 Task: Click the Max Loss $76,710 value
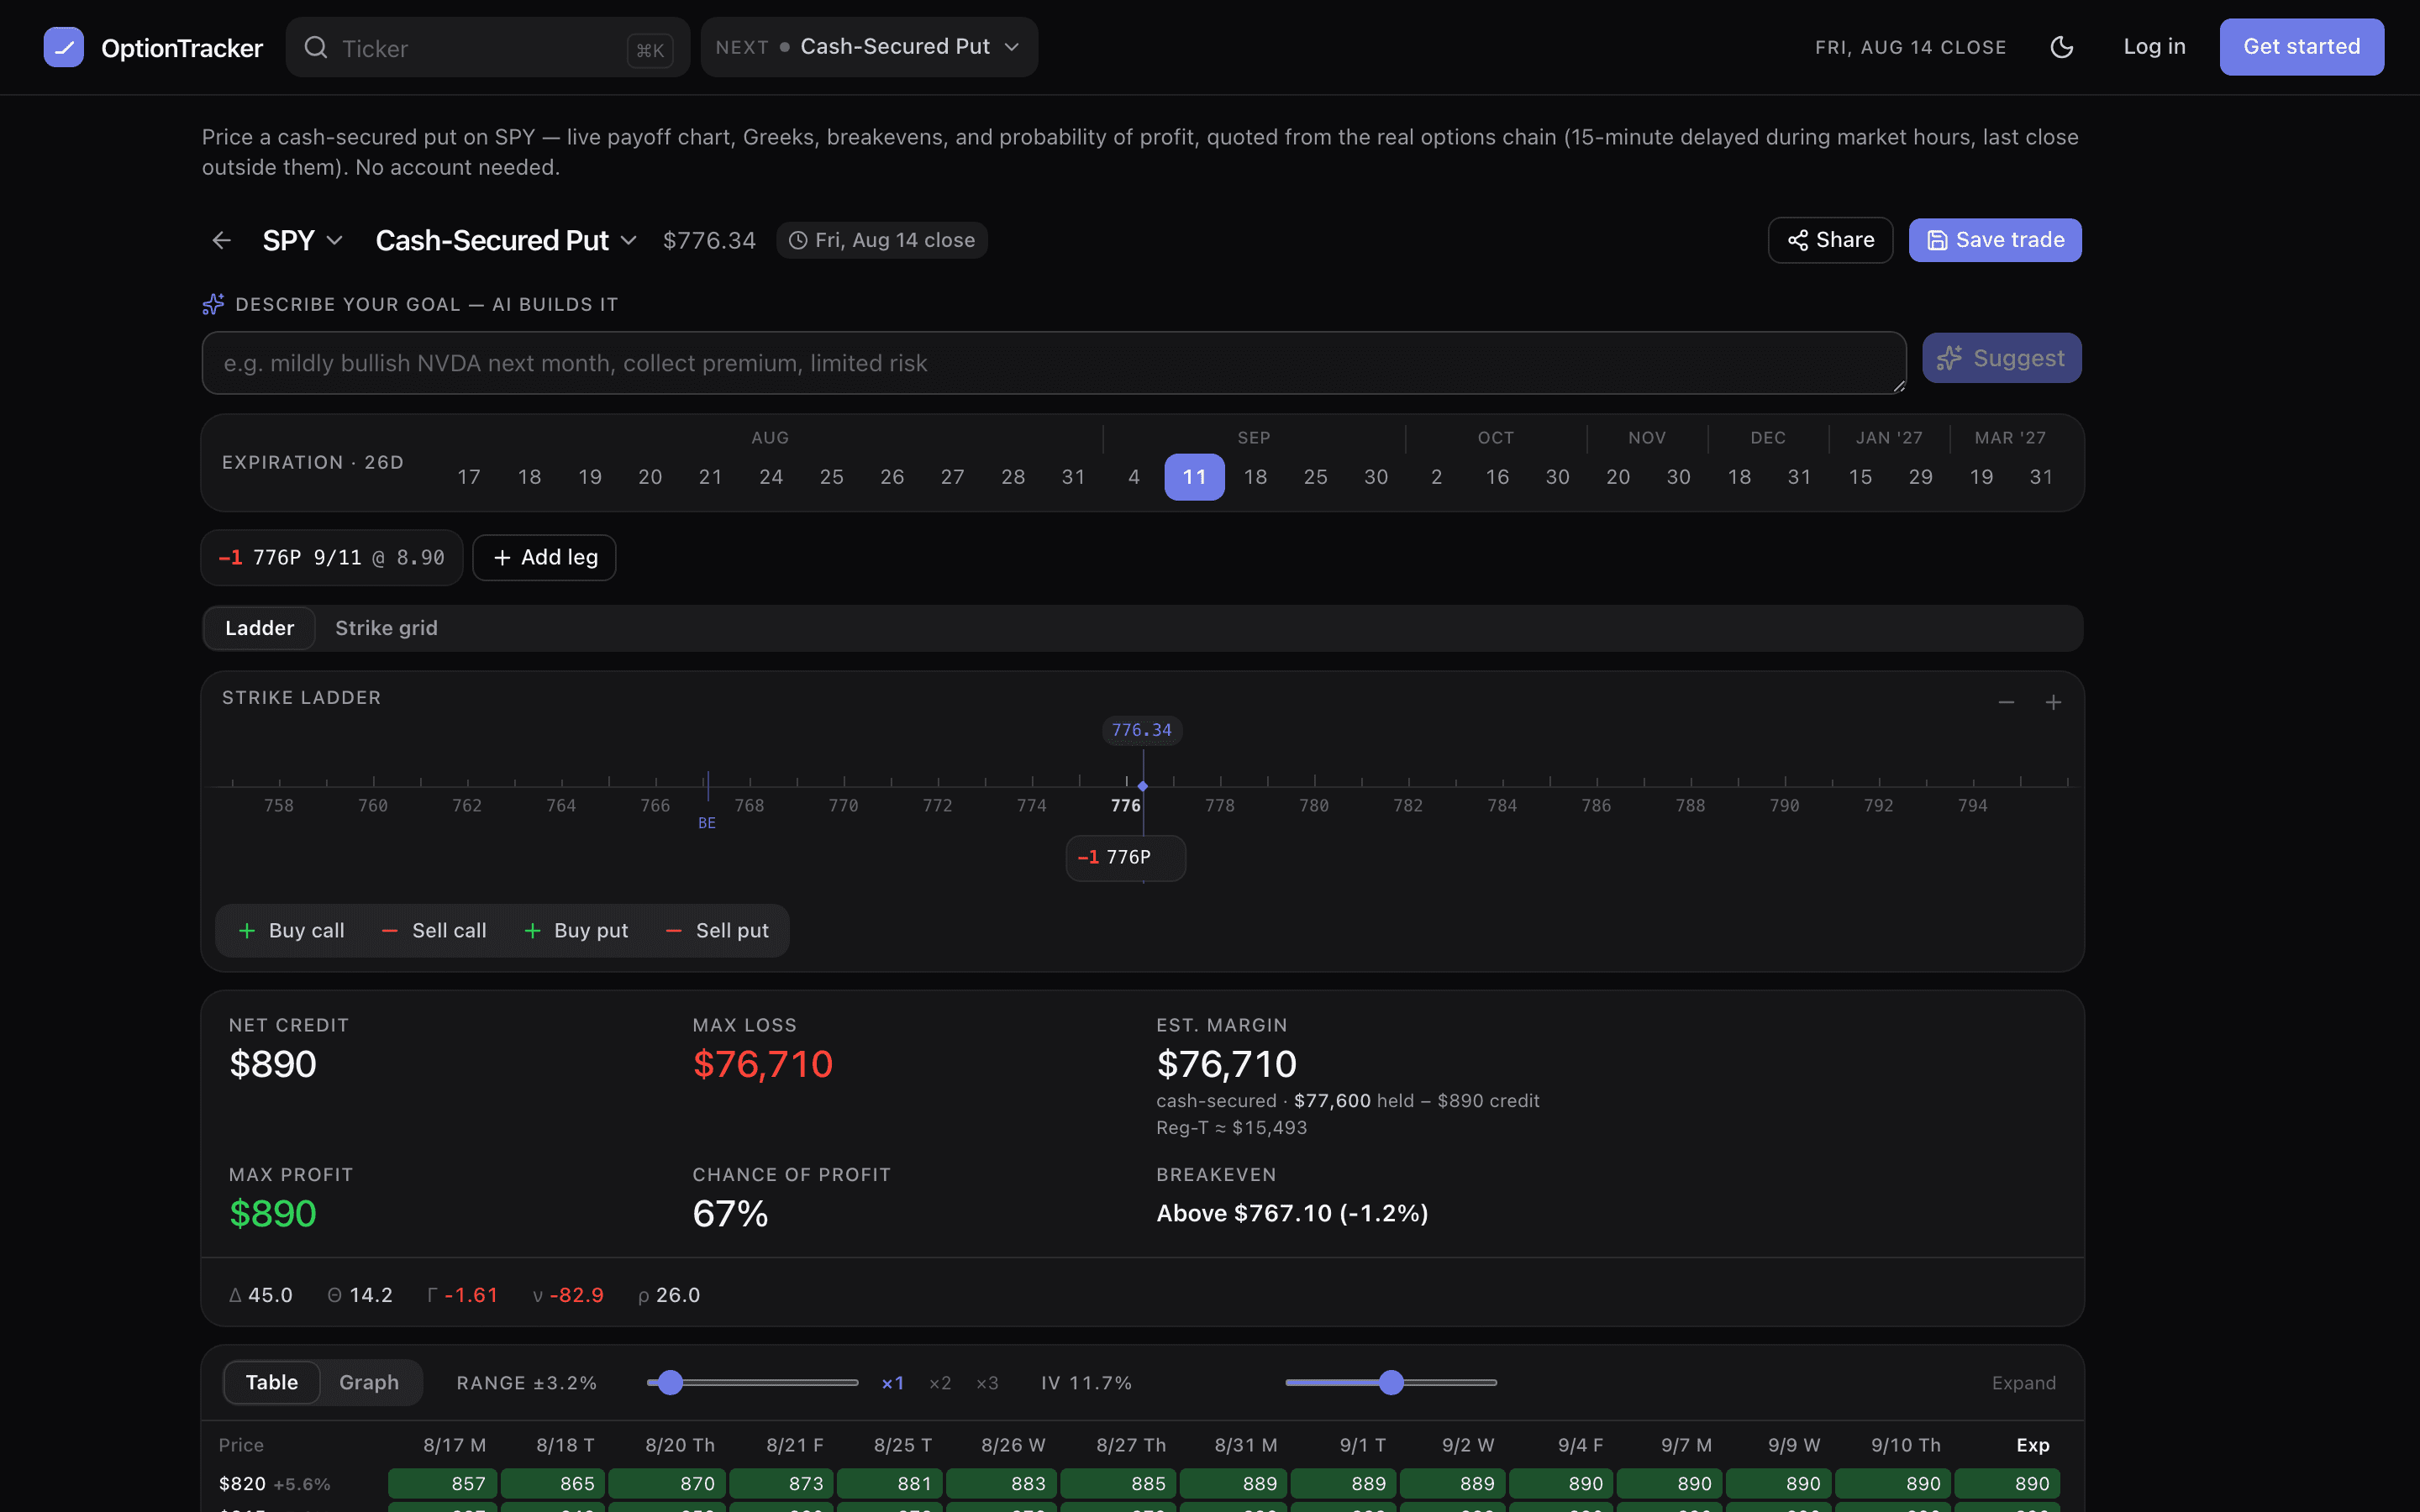click(763, 1064)
